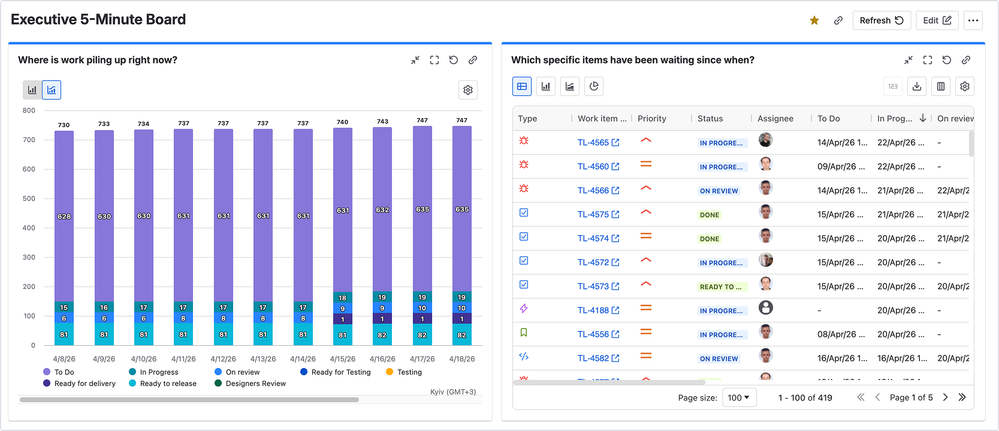The width and height of the screenshot is (999, 431).
Task: Sort by the In Progress column arrow
Action: [922, 118]
